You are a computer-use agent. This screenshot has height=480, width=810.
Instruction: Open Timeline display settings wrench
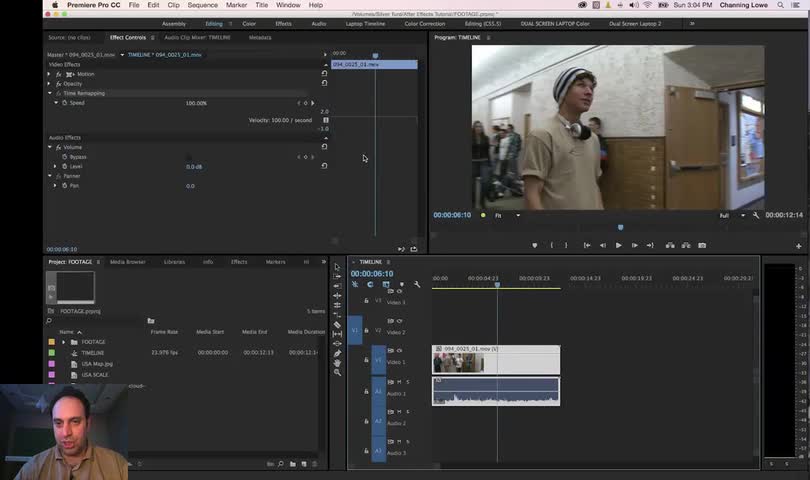pos(417,284)
